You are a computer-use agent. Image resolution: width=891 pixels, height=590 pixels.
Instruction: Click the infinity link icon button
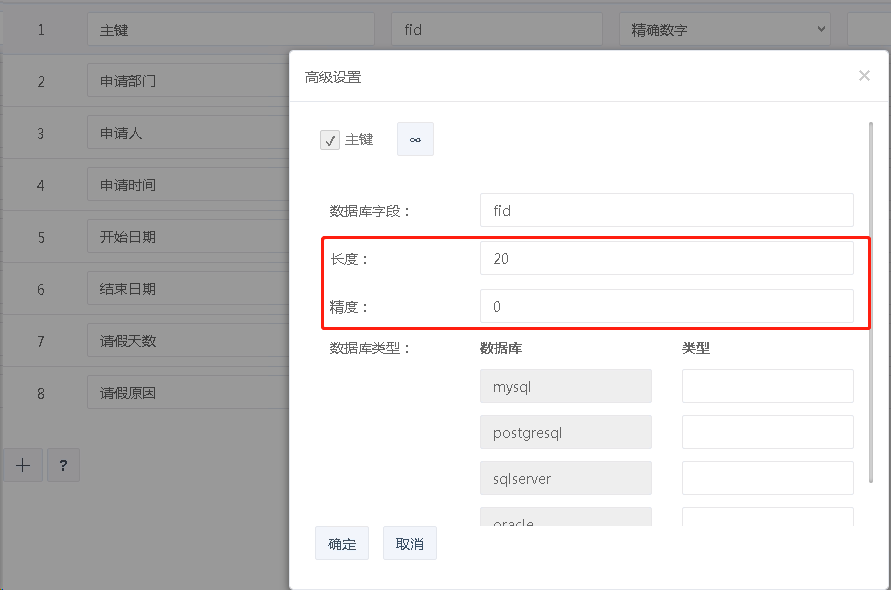tap(415, 140)
